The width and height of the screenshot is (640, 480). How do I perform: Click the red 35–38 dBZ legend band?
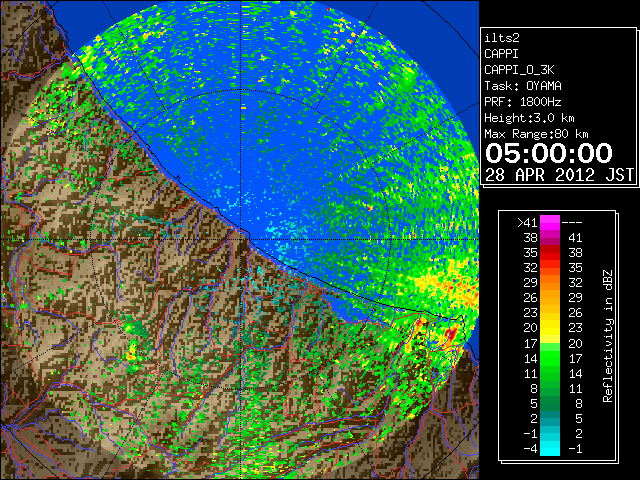tap(550, 253)
